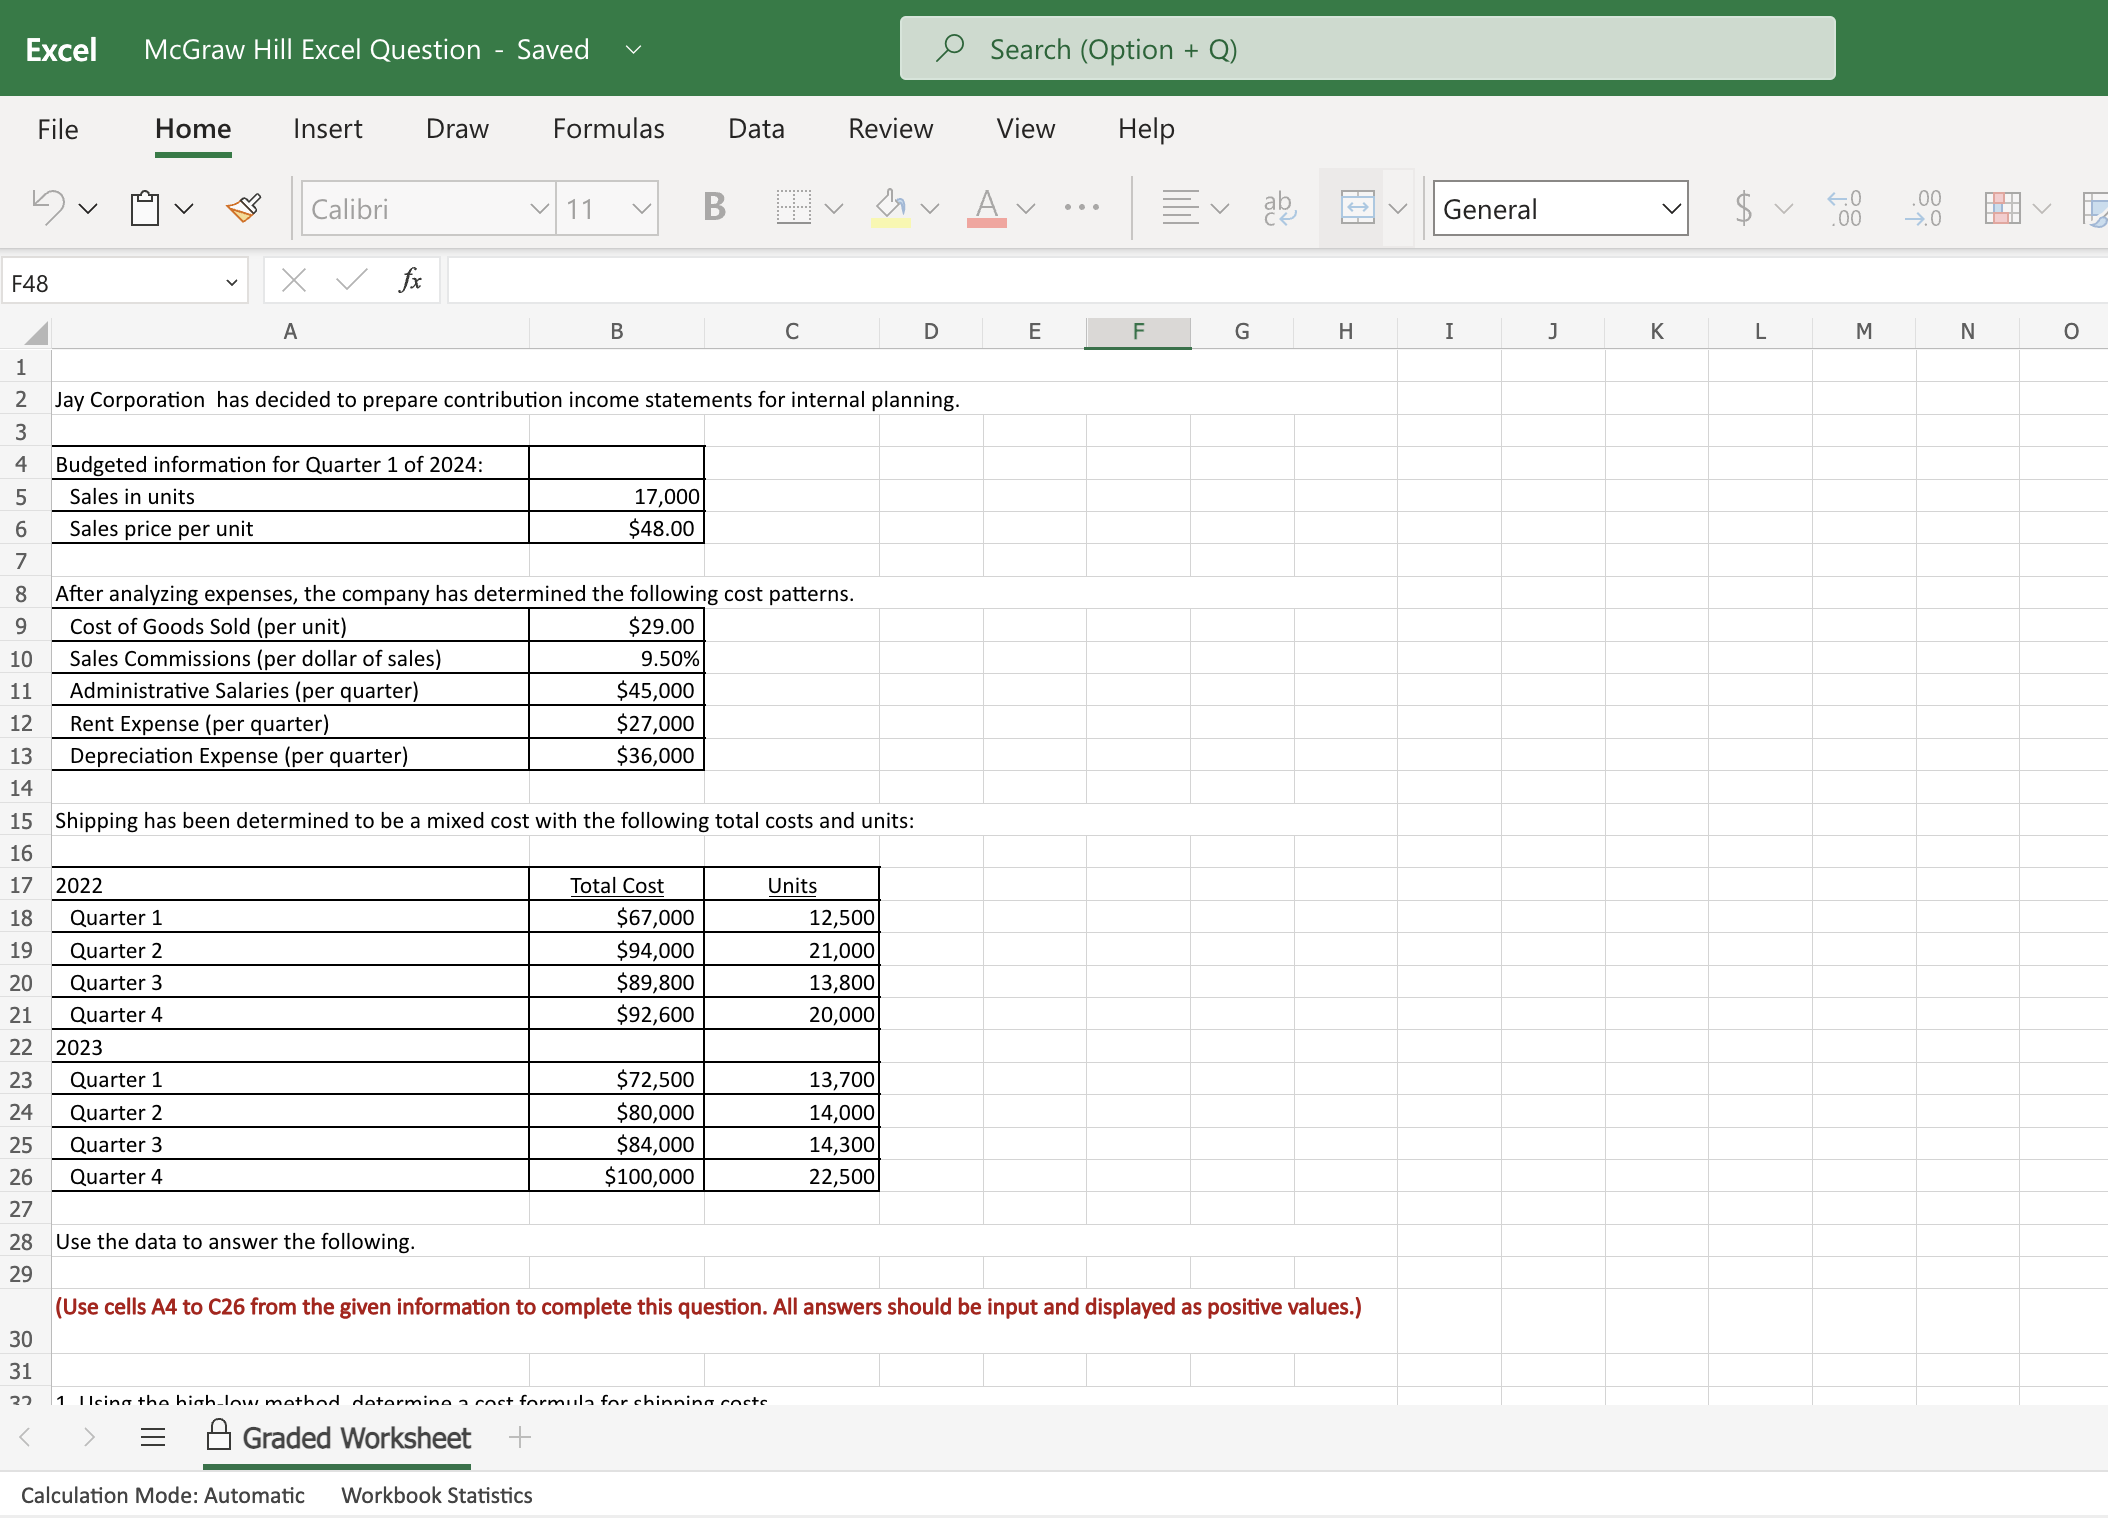Image resolution: width=2108 pixels, height=1518 pixels.
Task: Open the Data ribbon tab
Action: 756,129
